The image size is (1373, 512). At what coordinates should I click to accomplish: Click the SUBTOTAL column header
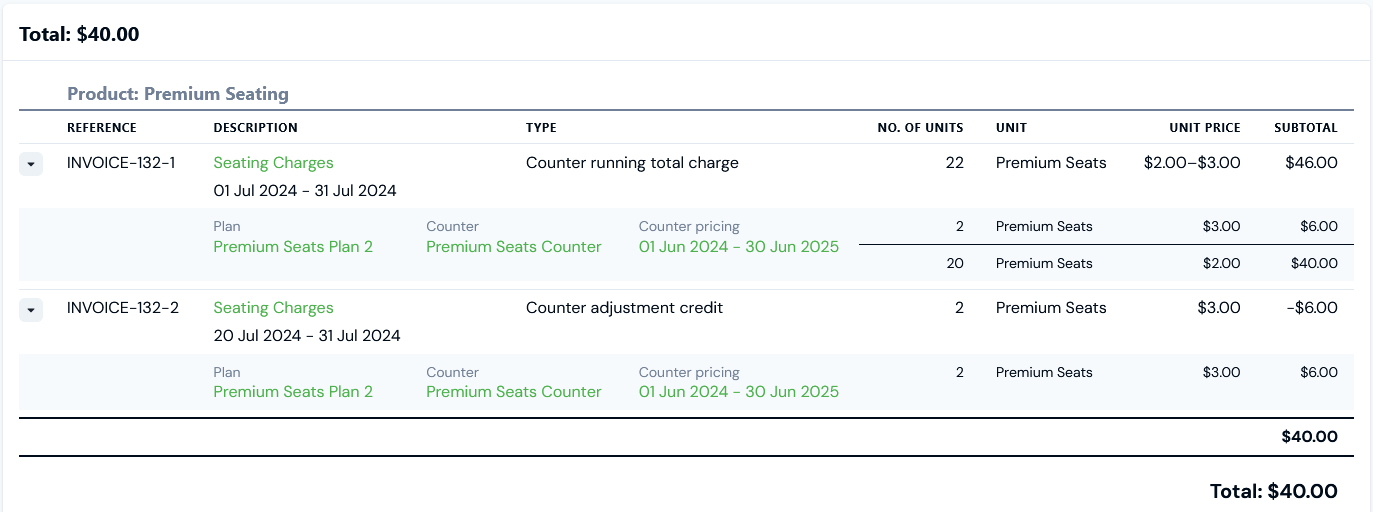click(x=1306, y=128)
